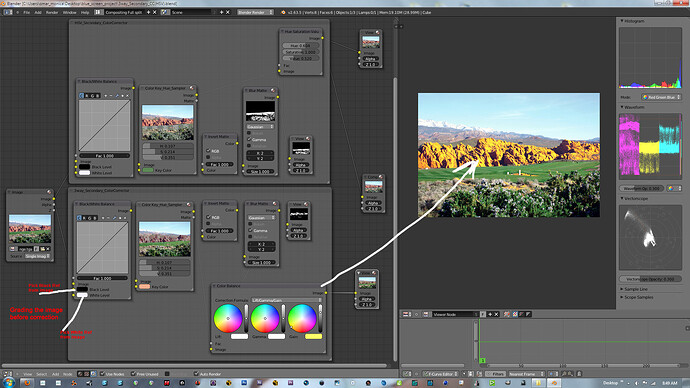Delete the current scene

pyautogui.click(x=228, y=12)
